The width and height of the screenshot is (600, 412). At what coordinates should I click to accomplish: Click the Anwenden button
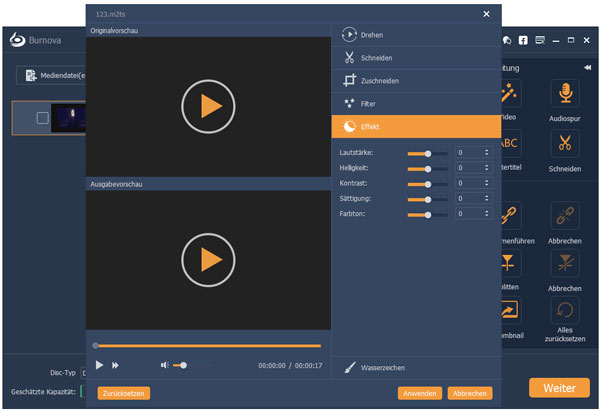[x=419, y=393]
